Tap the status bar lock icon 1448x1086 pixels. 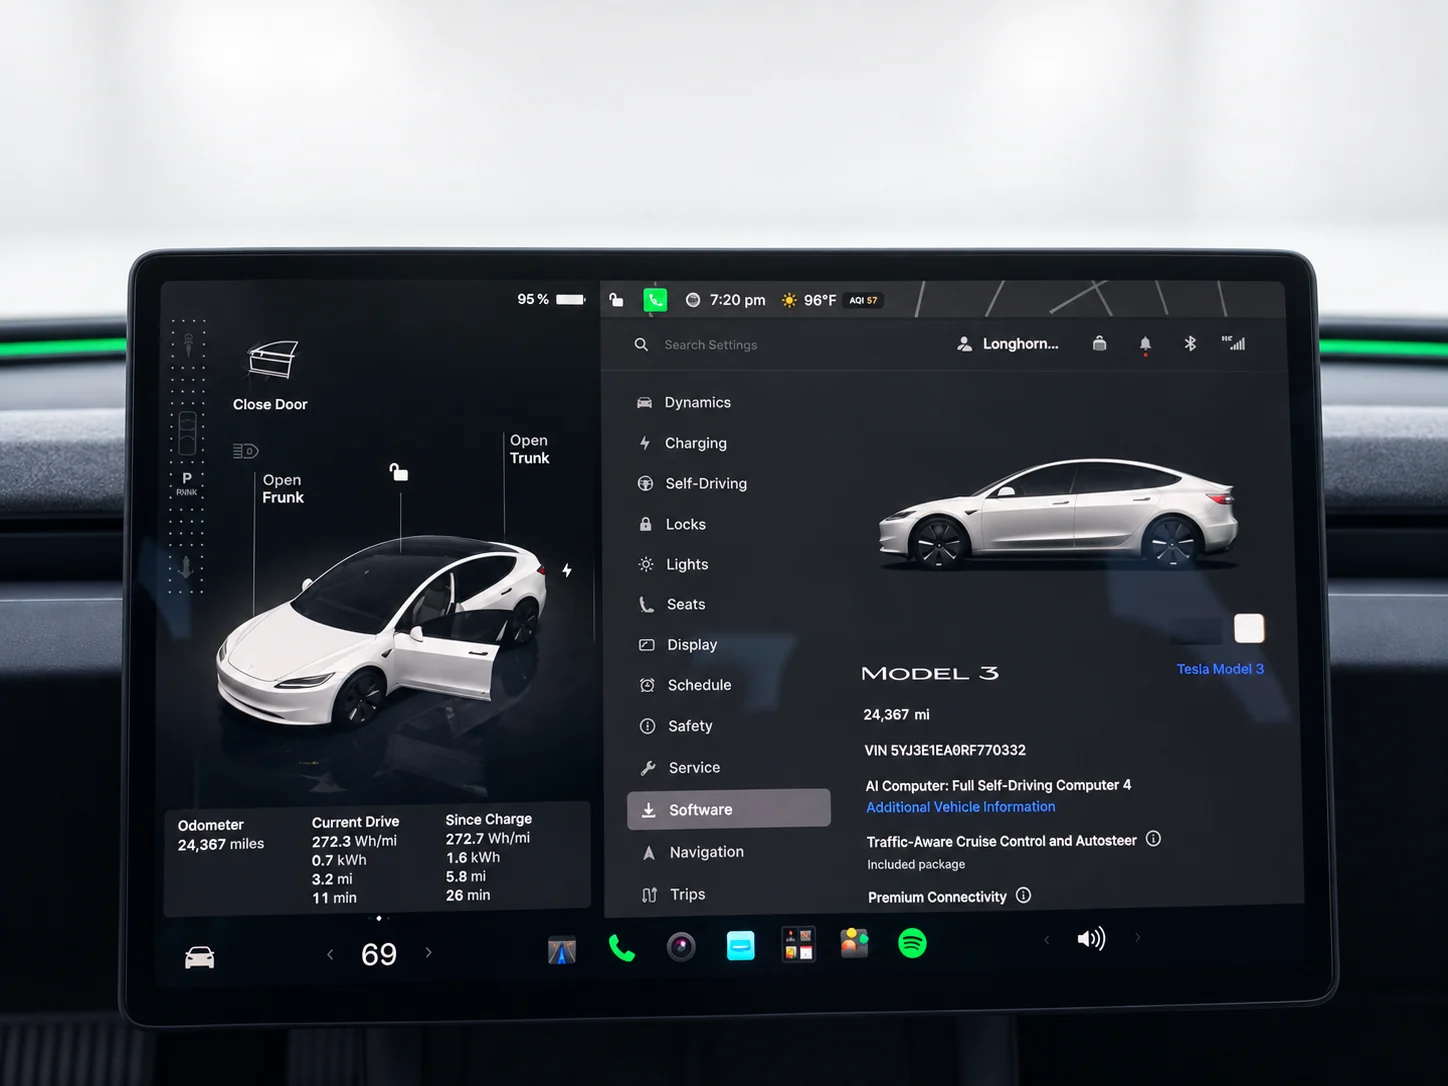pyautogui.click(x=617, y=299)
